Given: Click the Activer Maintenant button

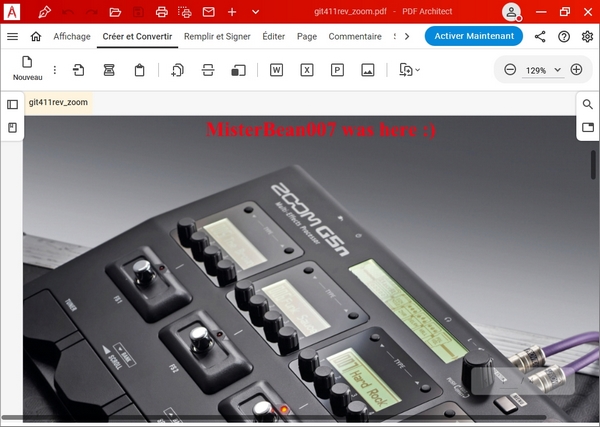Looking at the screenshot, I should click(x=474, y=36).
